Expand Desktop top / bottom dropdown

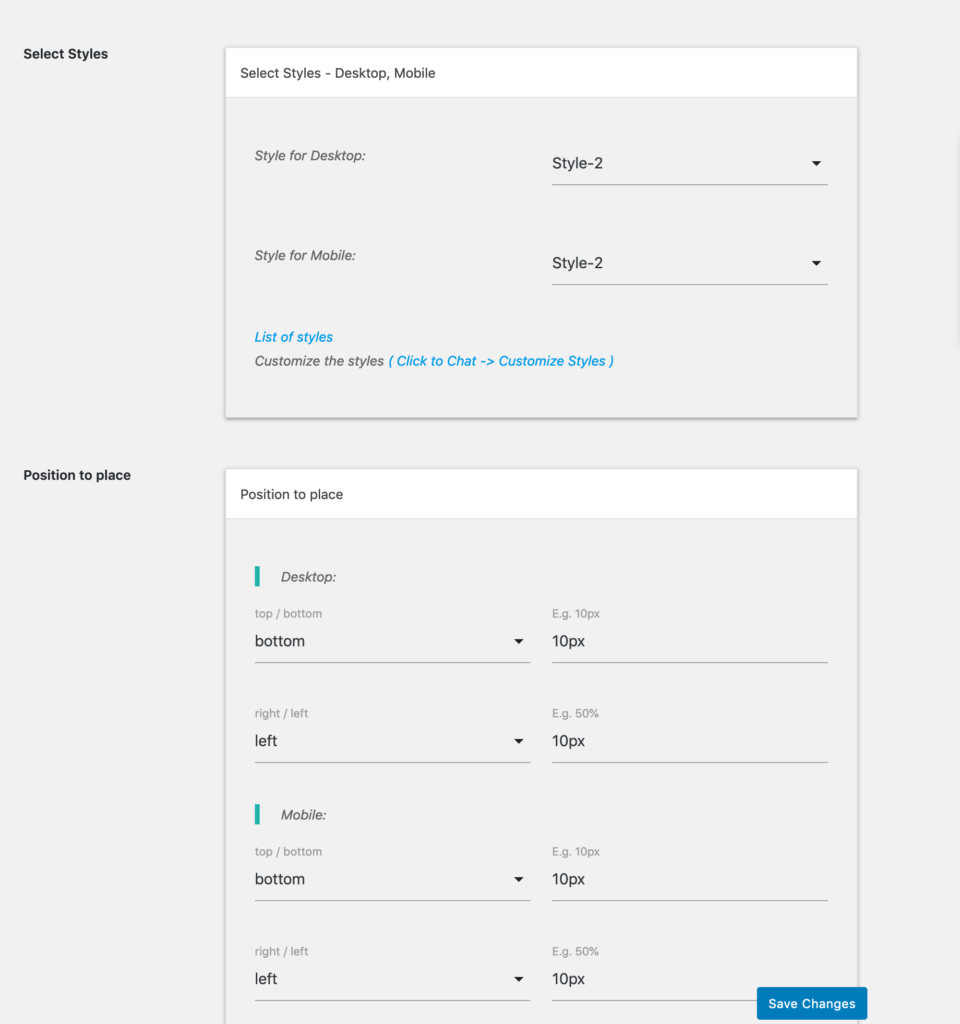click(392, 641)
